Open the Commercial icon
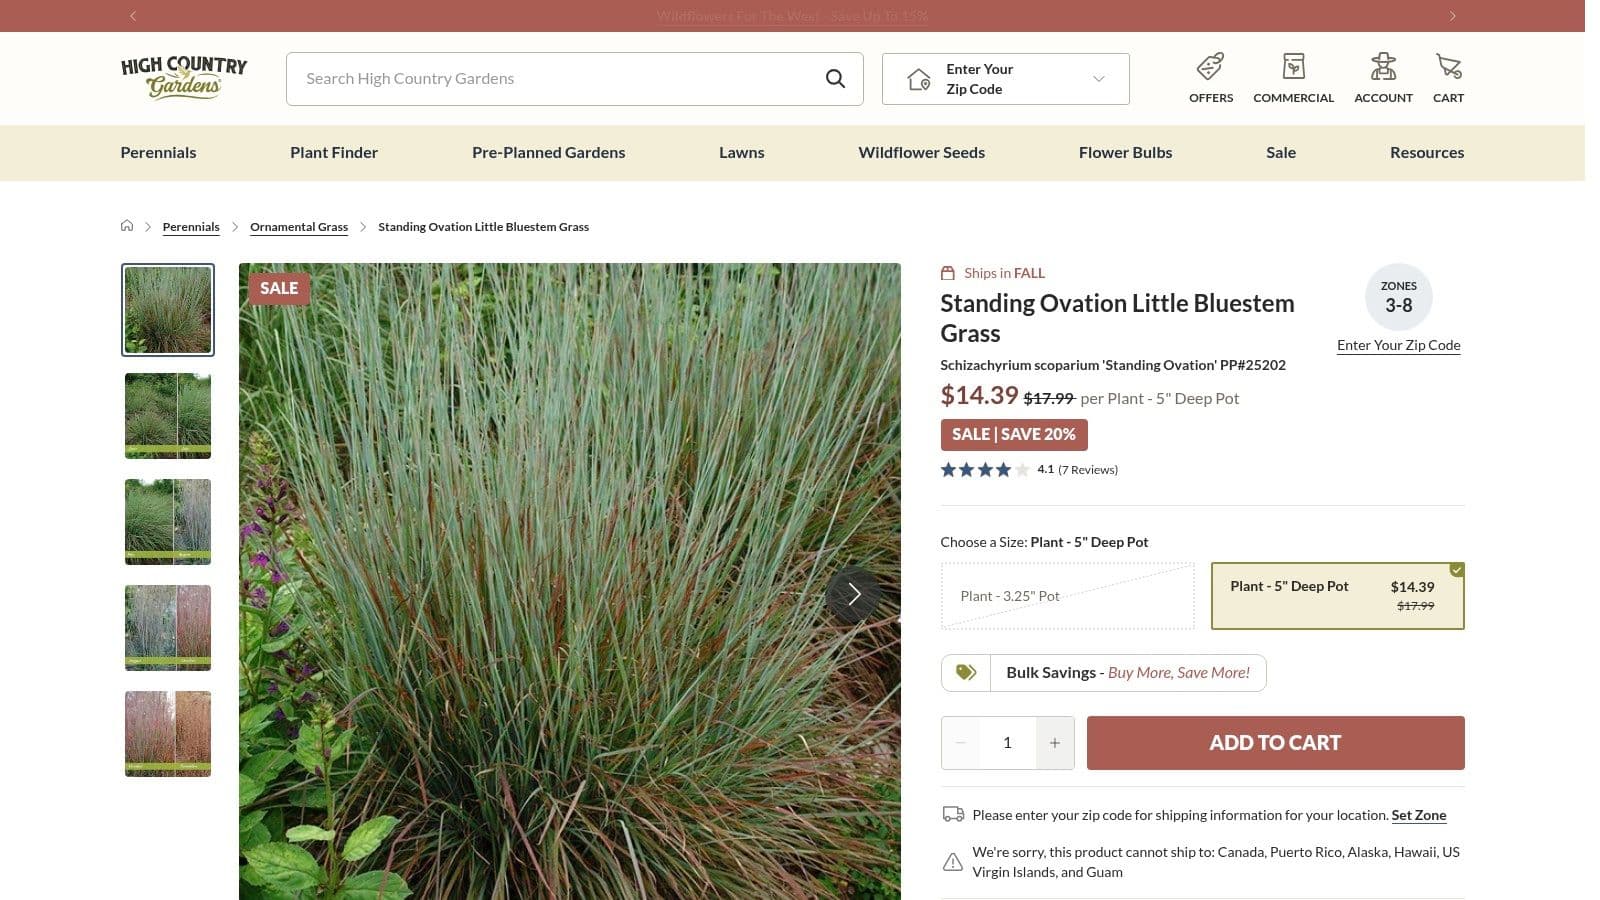The image size is (1600, 900). coord(1293,67)
